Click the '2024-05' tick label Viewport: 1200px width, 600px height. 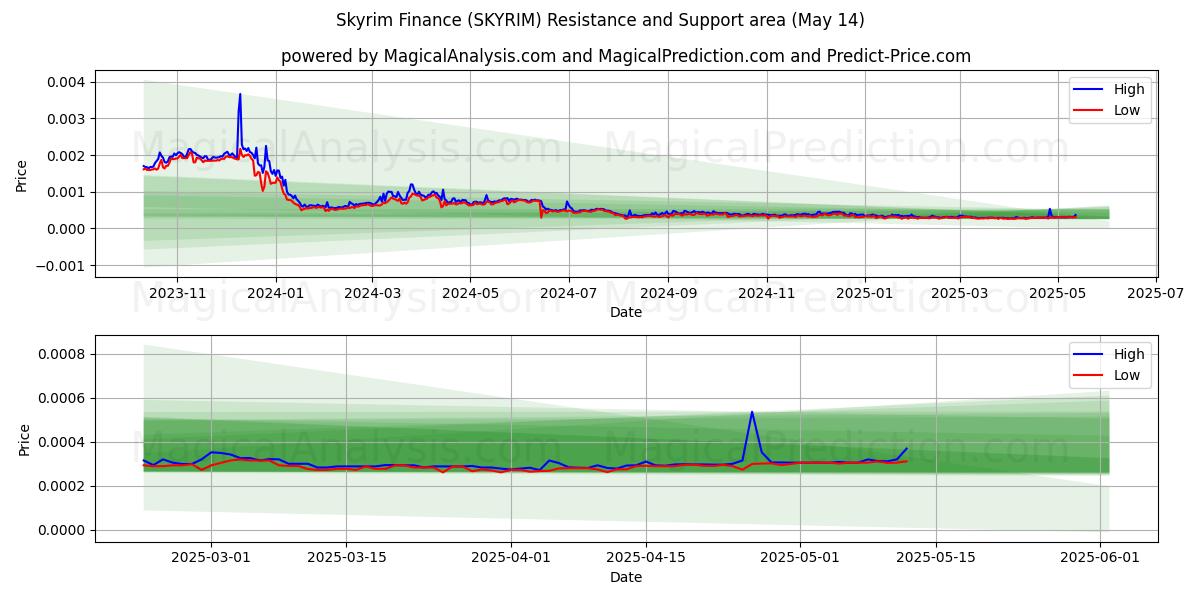click(470, 293)
